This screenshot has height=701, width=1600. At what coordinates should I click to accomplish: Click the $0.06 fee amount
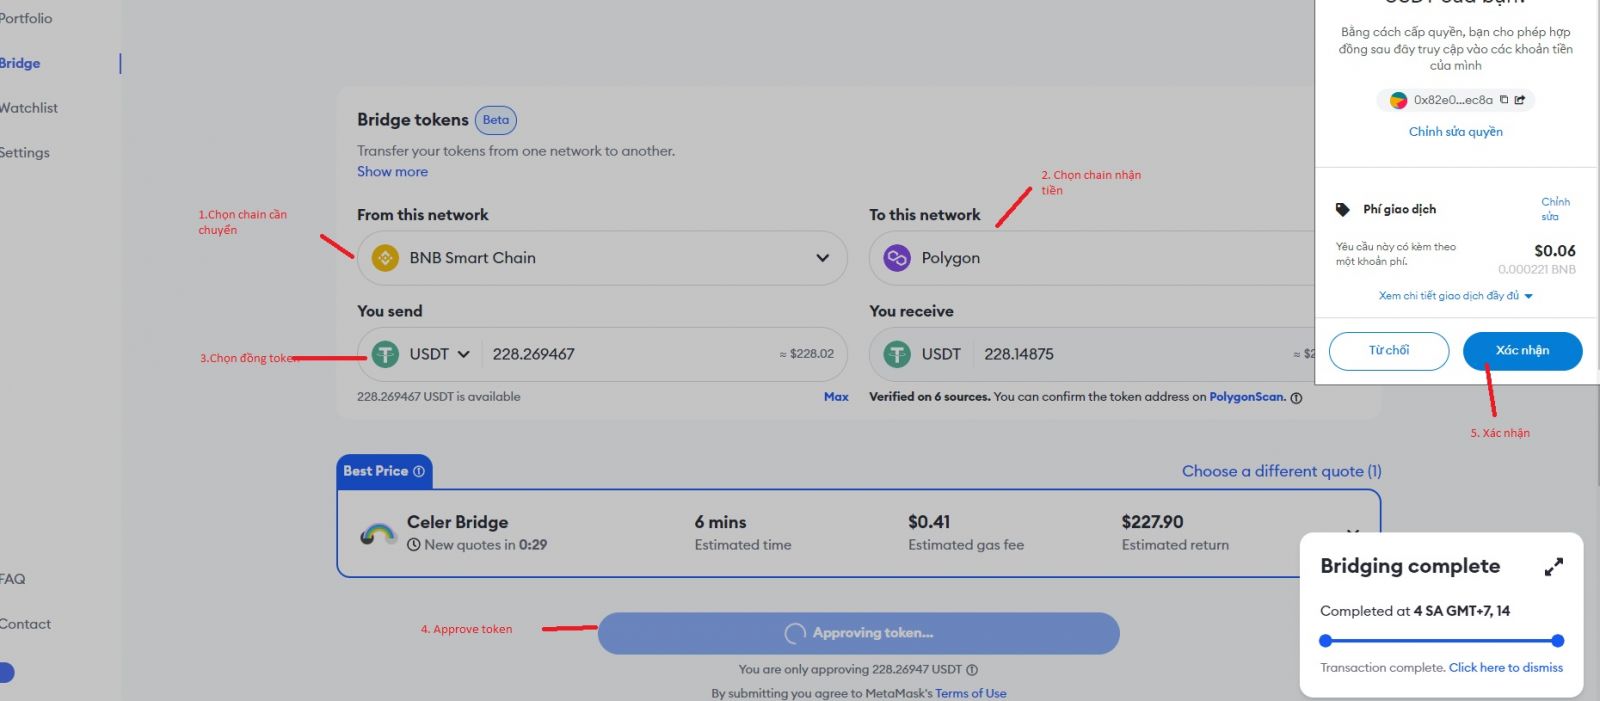click(1554, 251)
